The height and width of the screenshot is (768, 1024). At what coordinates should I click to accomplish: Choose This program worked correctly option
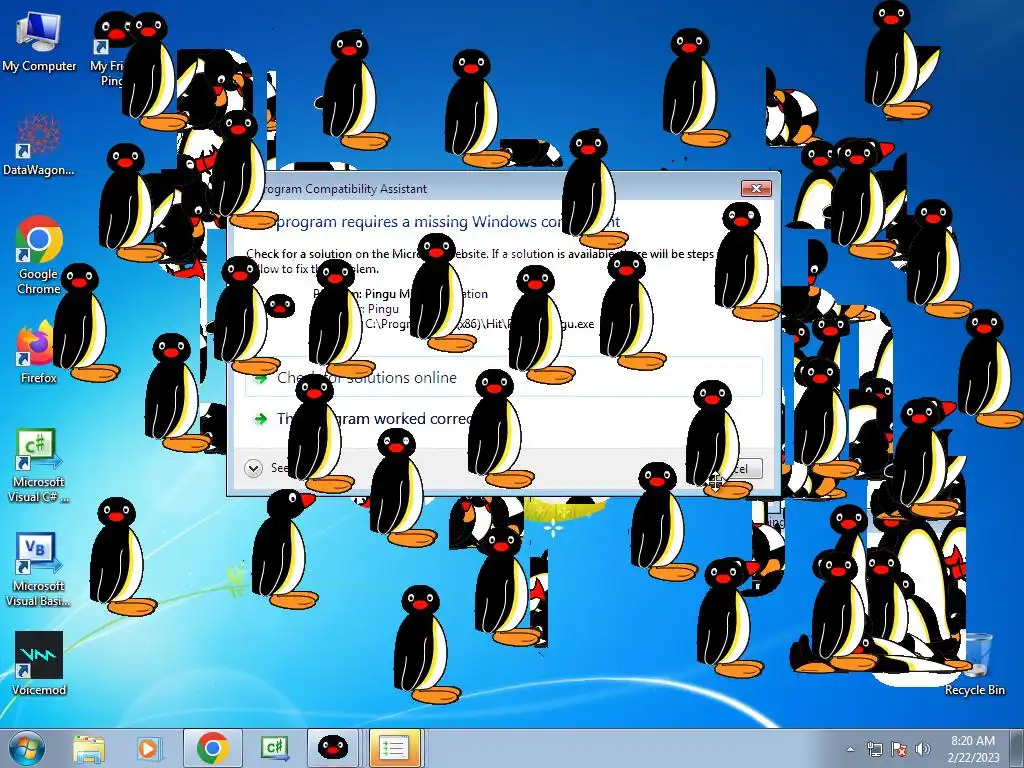click(x=504, y=419)
